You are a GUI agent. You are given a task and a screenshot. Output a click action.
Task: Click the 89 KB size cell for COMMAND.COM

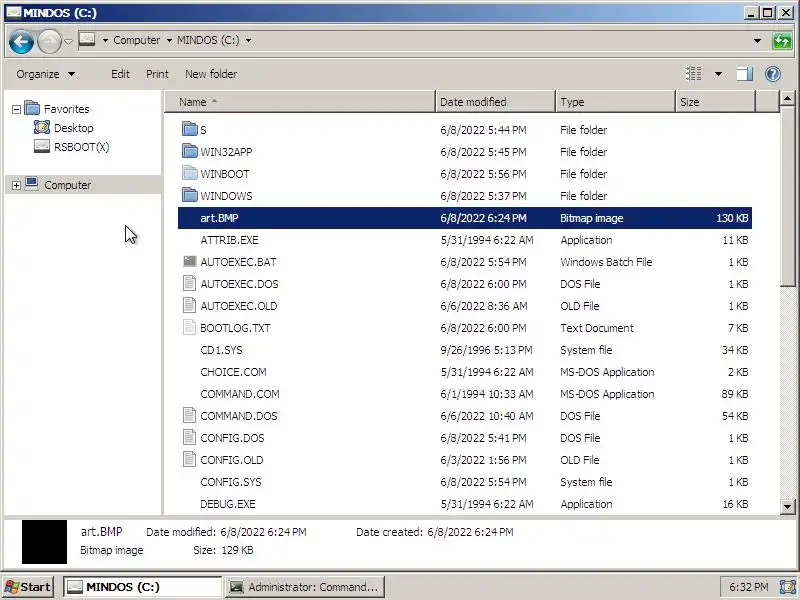click(x=735, y=394)
